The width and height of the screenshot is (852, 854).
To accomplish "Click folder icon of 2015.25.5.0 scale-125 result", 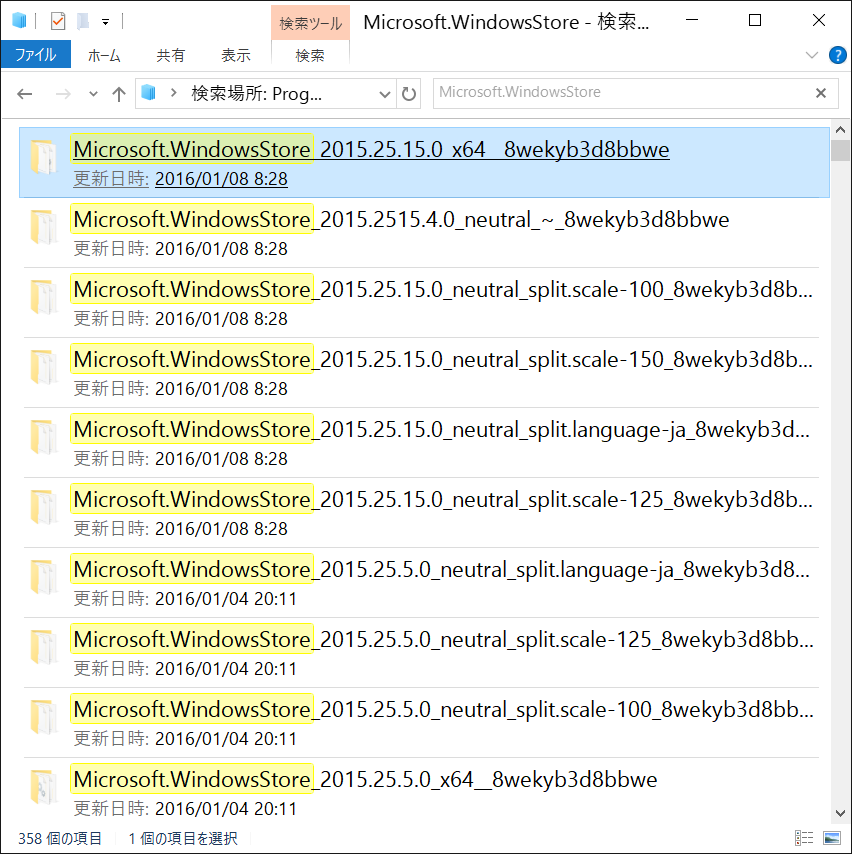I will point(44,646).
